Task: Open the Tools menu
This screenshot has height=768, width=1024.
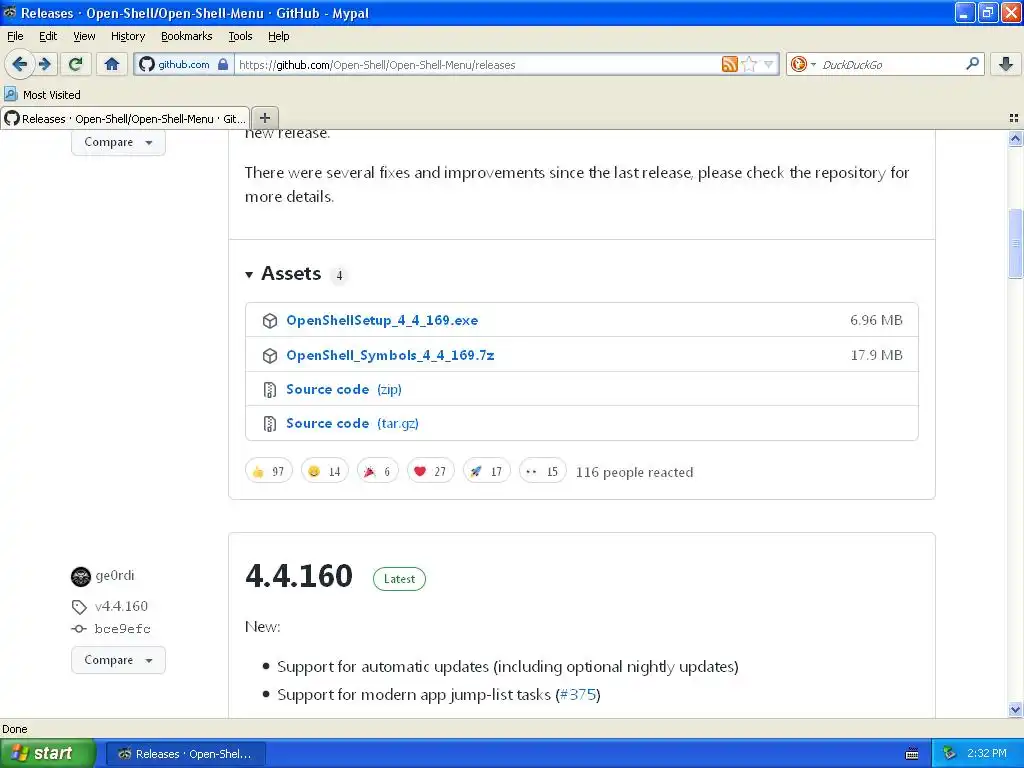Action: 240,36
